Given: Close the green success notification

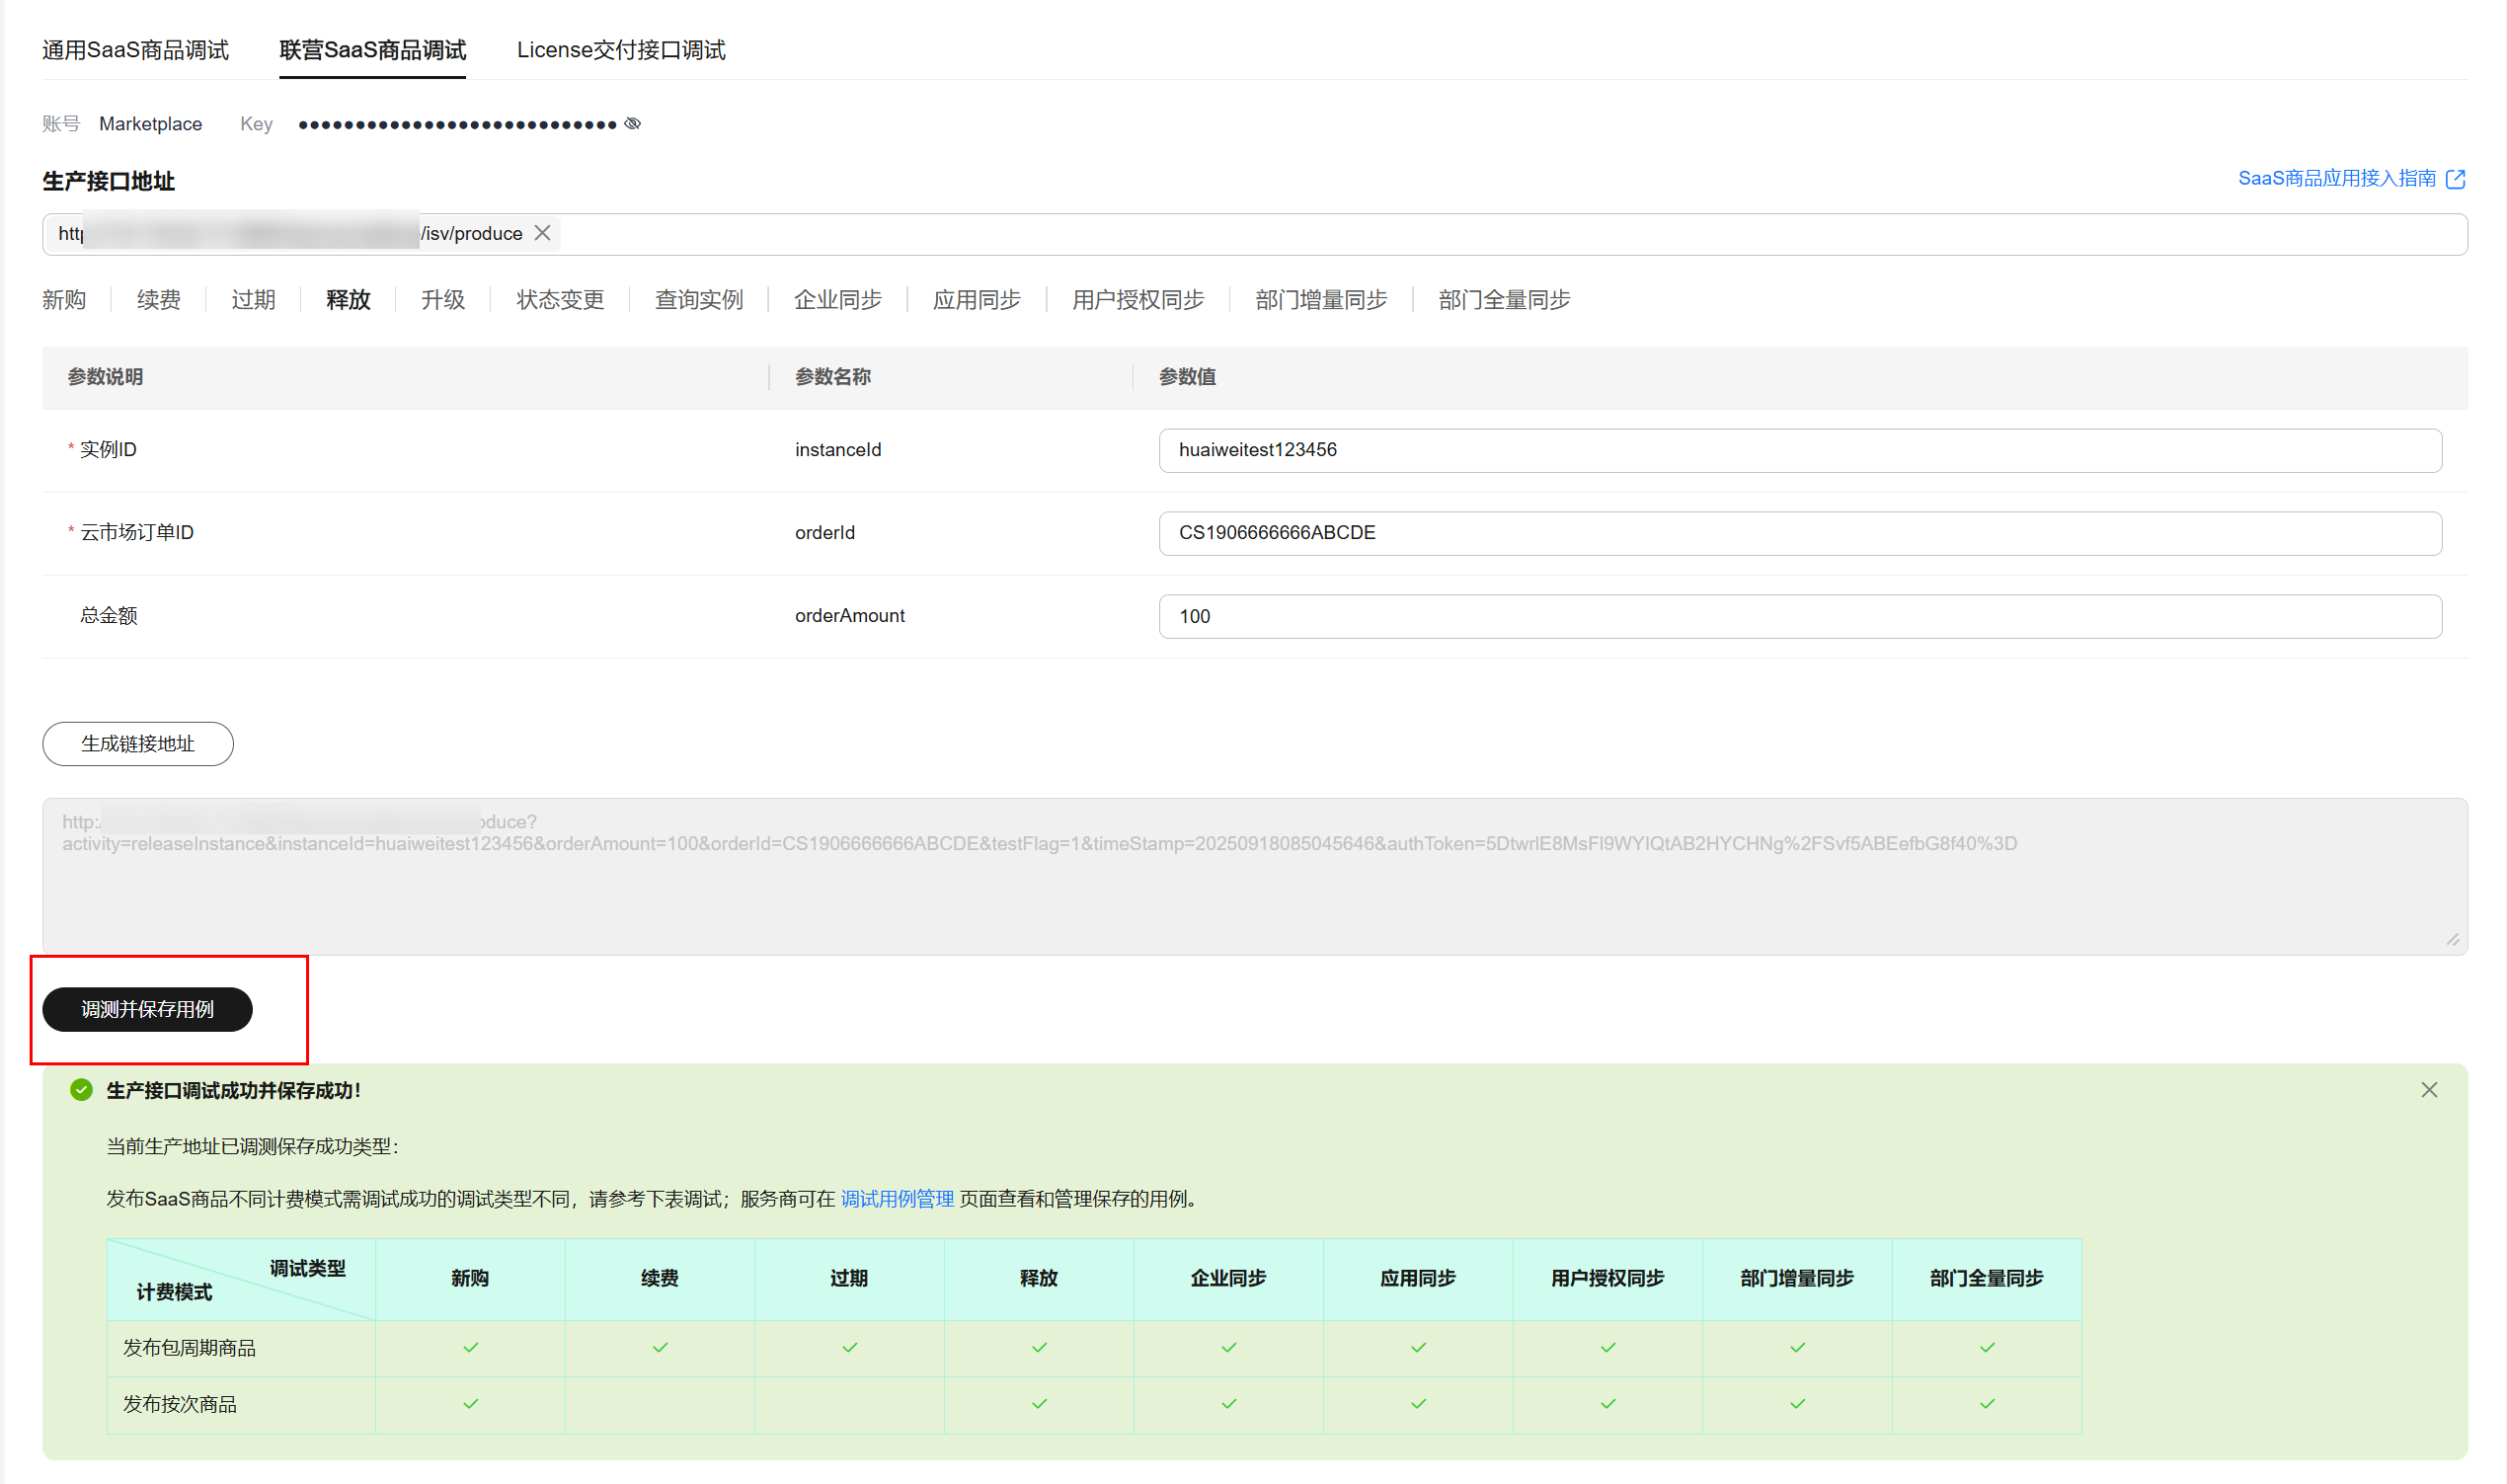Looking at the screenshot, I should (x=2428, y=1090).
